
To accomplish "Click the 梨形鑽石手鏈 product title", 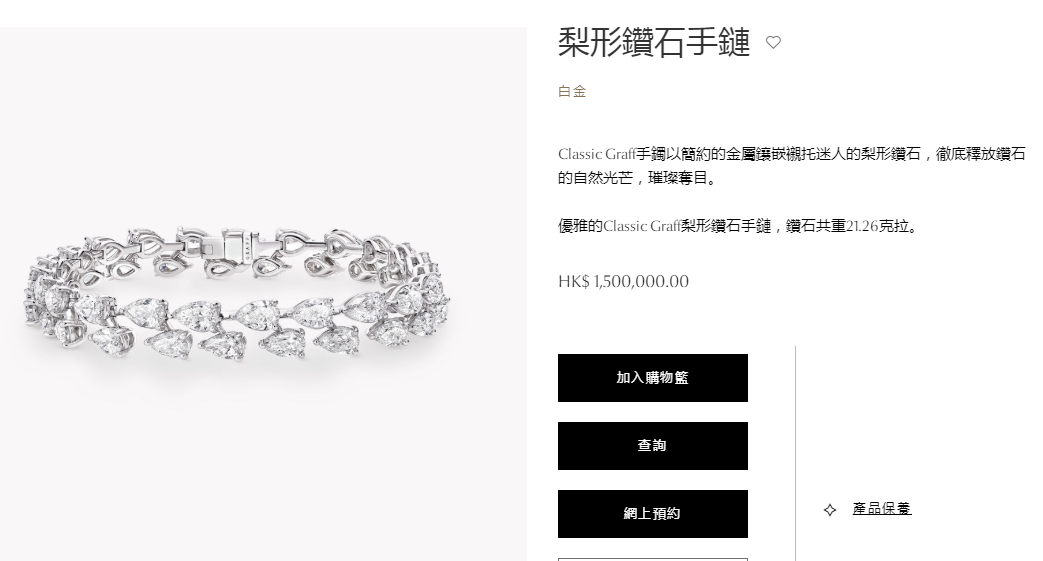I will click(654, 43).
